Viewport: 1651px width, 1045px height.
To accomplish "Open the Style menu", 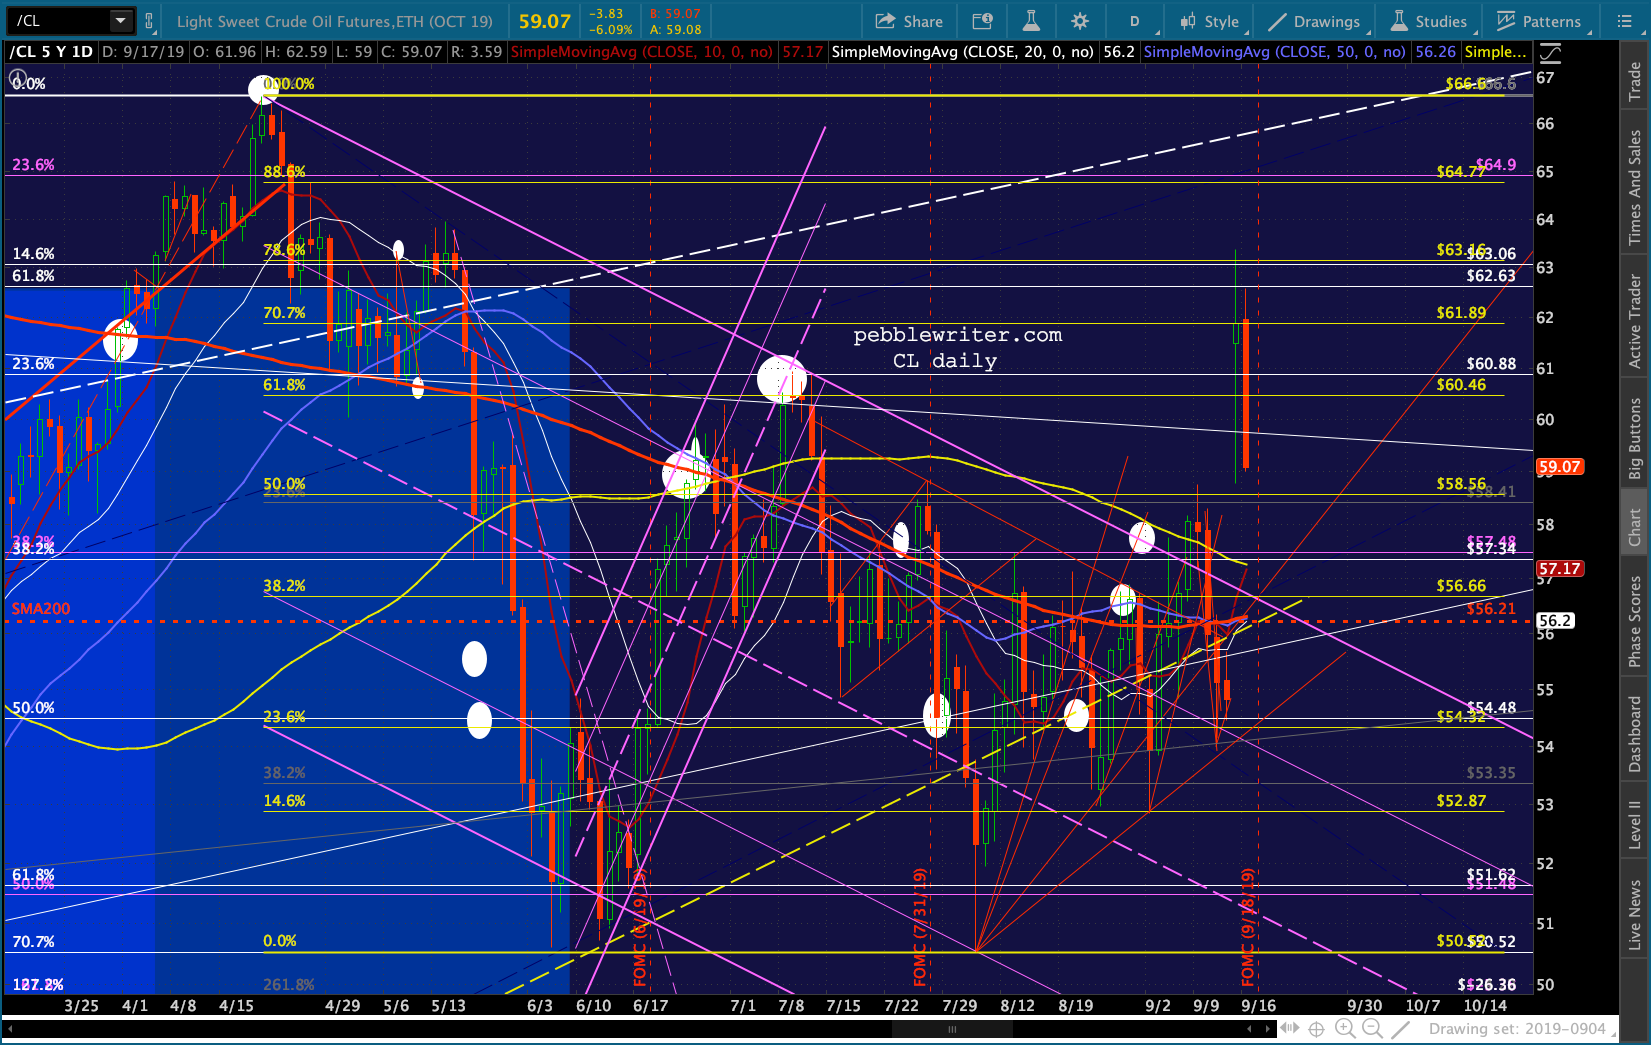I will tap(1209, 21).
